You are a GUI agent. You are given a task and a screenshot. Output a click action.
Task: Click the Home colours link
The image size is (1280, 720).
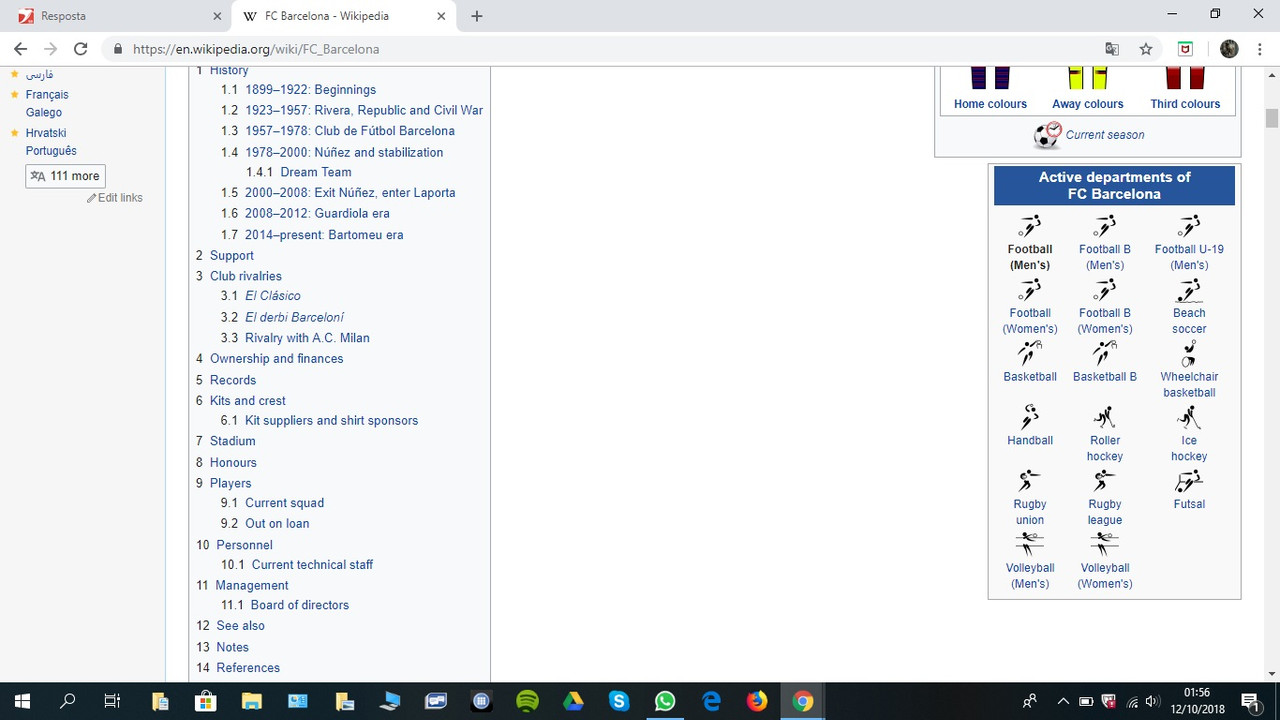point(990,104)
